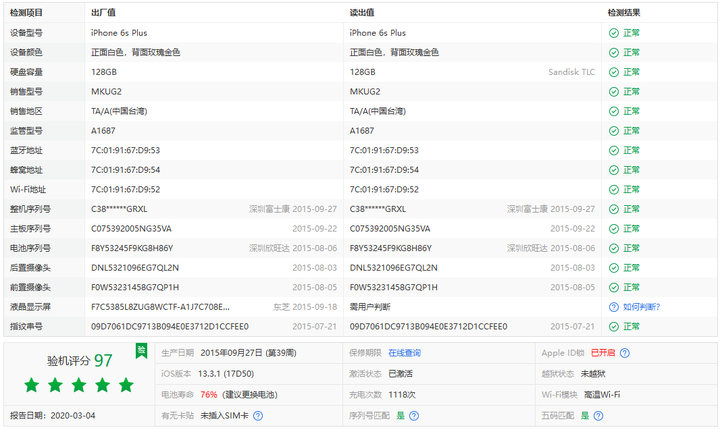Select 128GB in the 读出值 column

362,72
